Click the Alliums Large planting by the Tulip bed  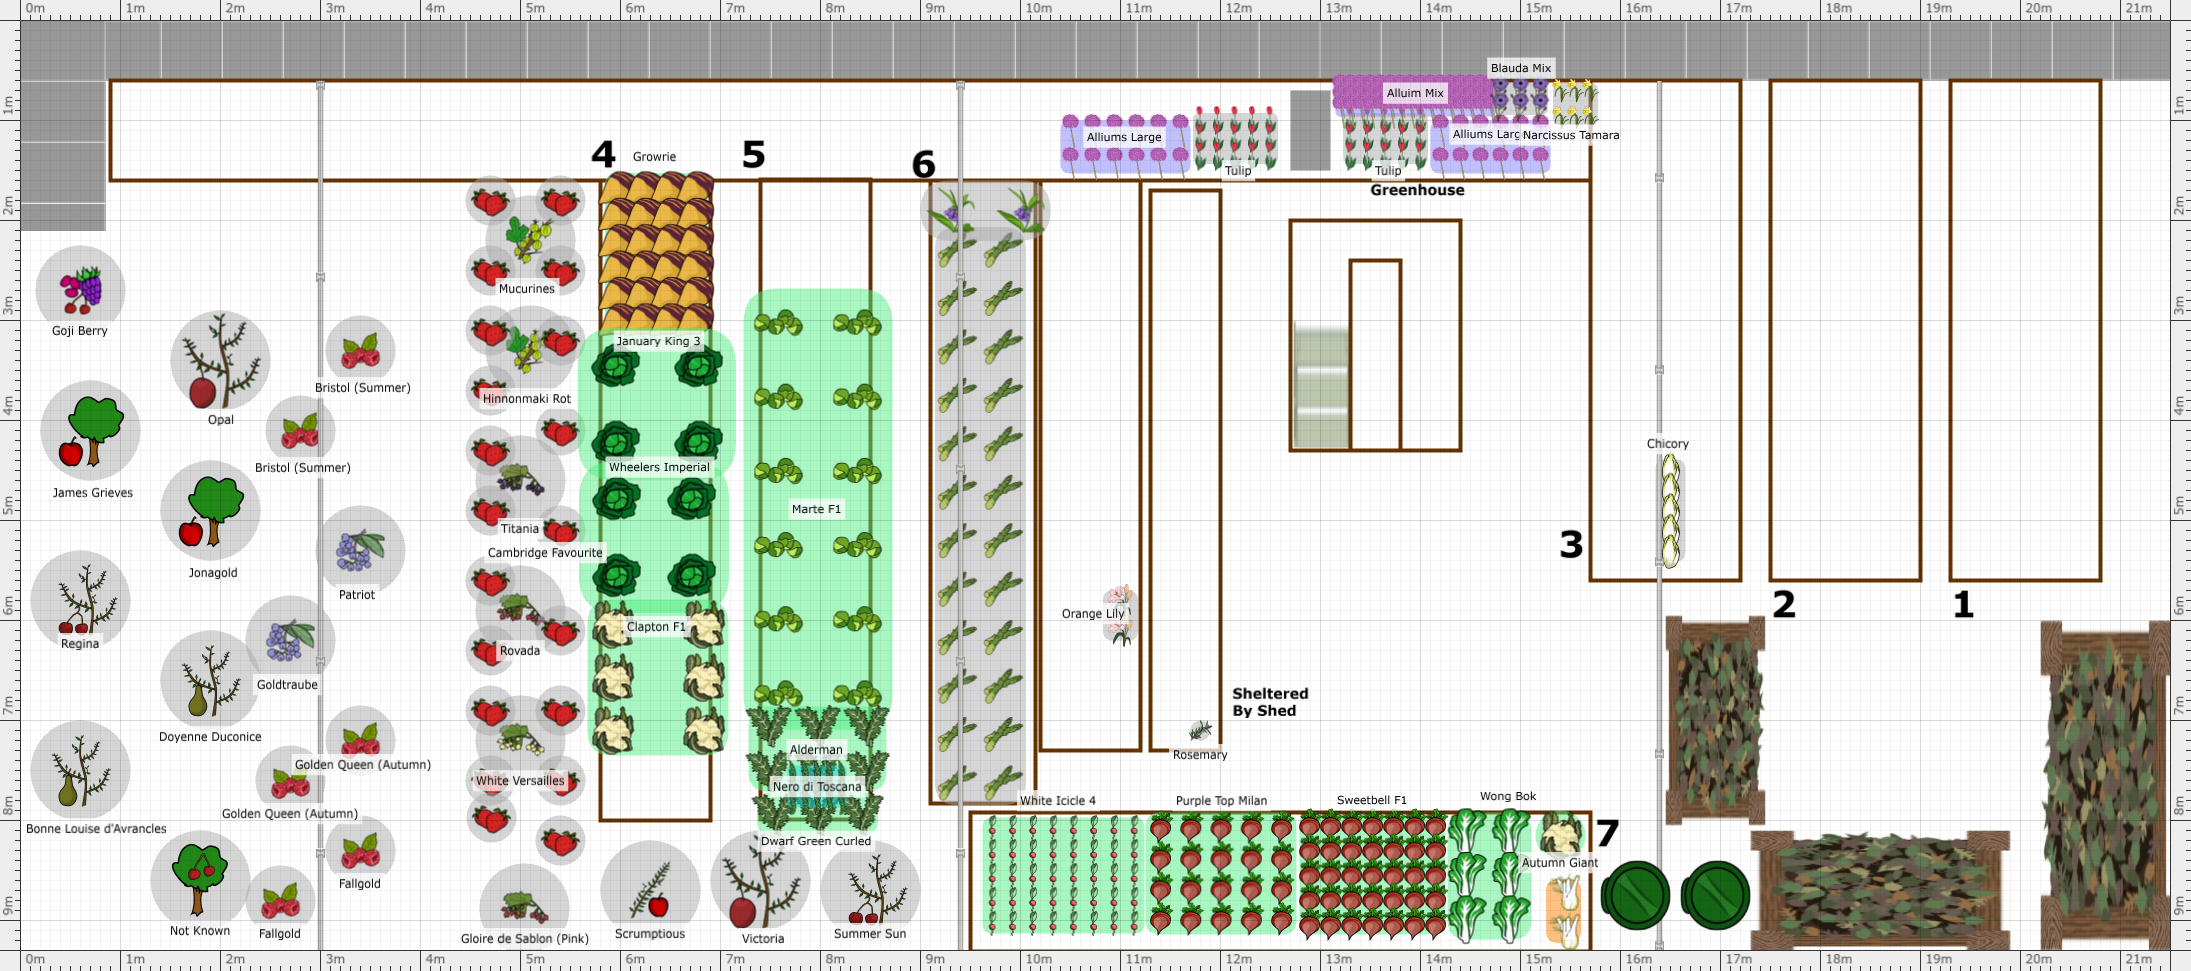point(1125,145)
